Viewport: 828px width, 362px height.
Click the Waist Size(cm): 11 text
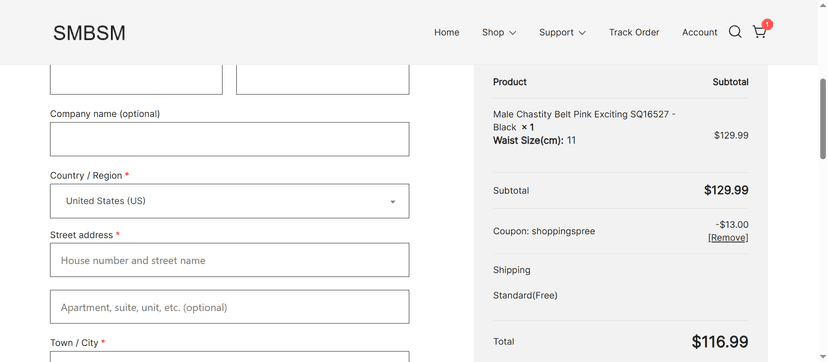(534, 140)
